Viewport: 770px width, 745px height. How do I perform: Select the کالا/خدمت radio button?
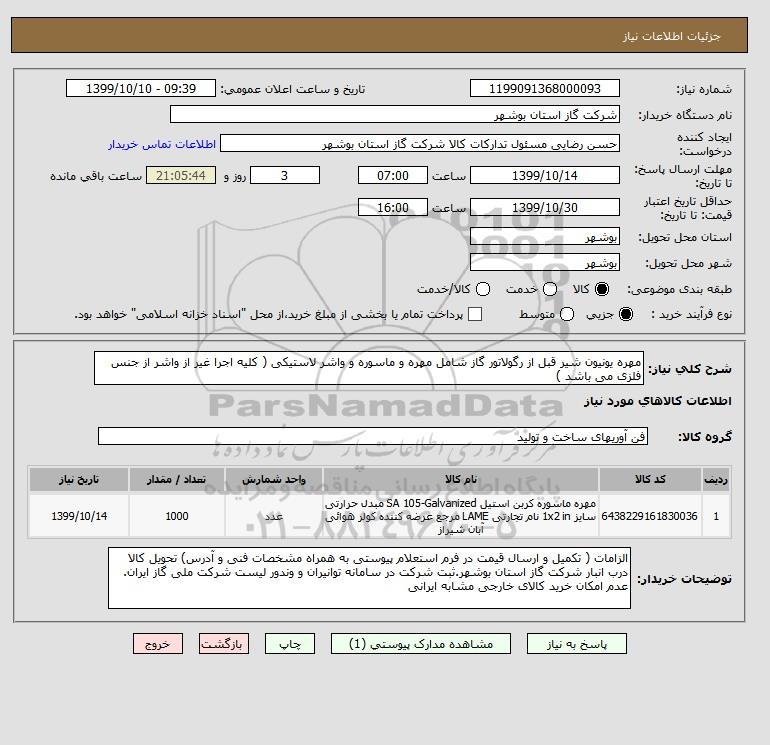coord(483,289)
